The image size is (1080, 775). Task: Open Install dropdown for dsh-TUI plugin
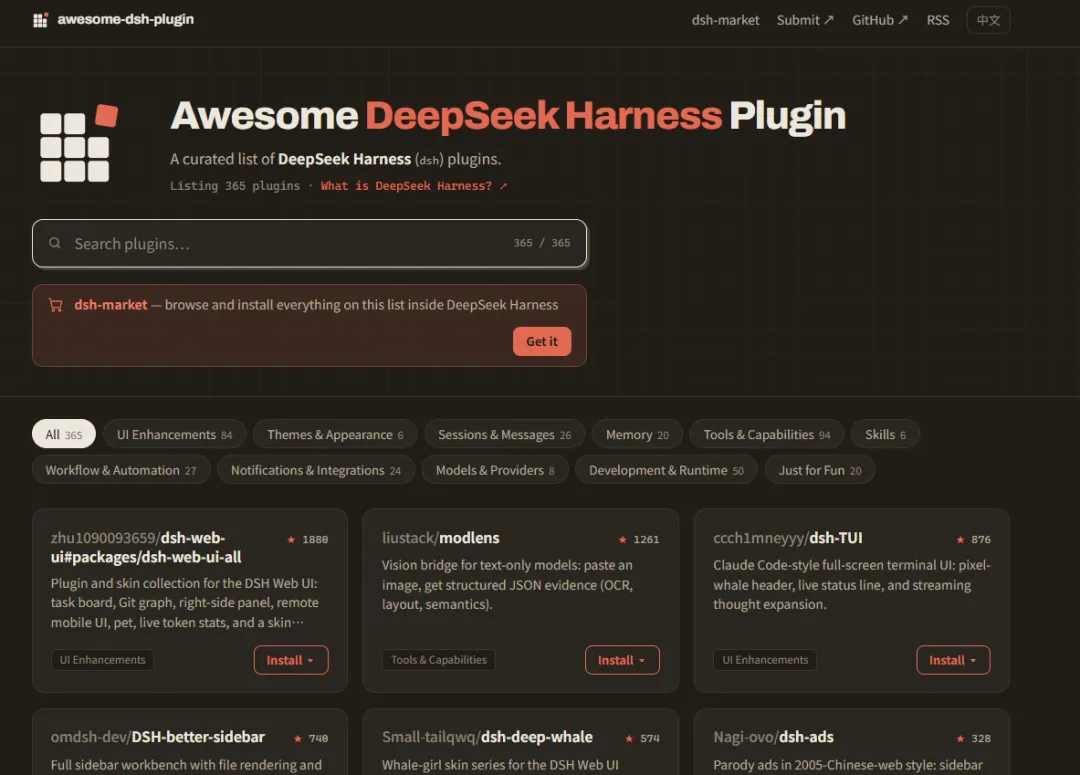click(x=953, y=660)
